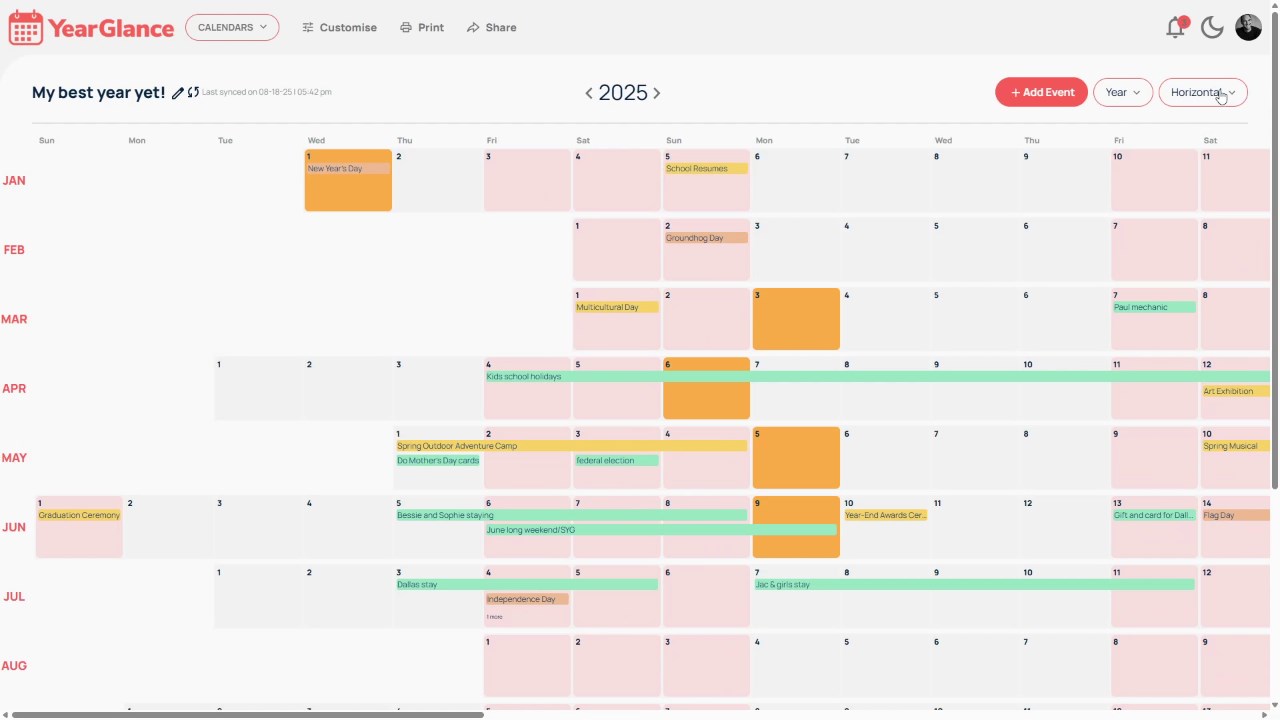1280x720 pixels.
Task: Open the user profile avatar
Action: (1248, 27)
